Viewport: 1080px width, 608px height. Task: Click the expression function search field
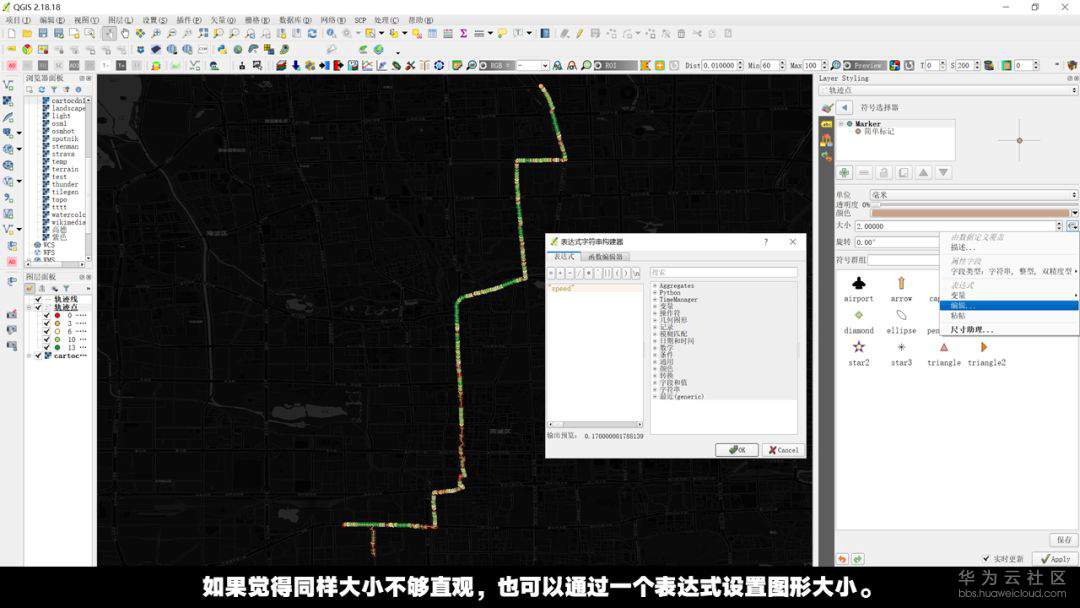click(723, 273)
